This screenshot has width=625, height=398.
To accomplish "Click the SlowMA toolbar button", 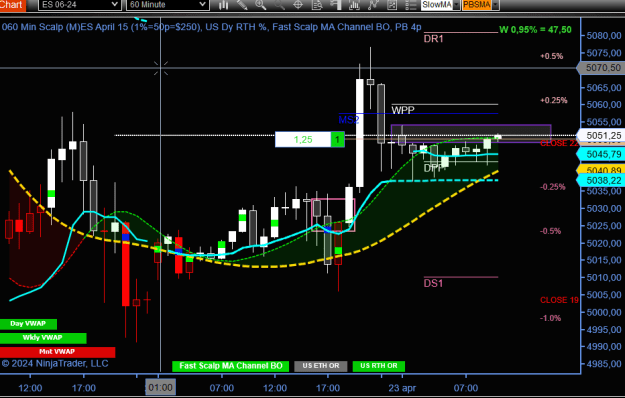I will pos(437,5).
